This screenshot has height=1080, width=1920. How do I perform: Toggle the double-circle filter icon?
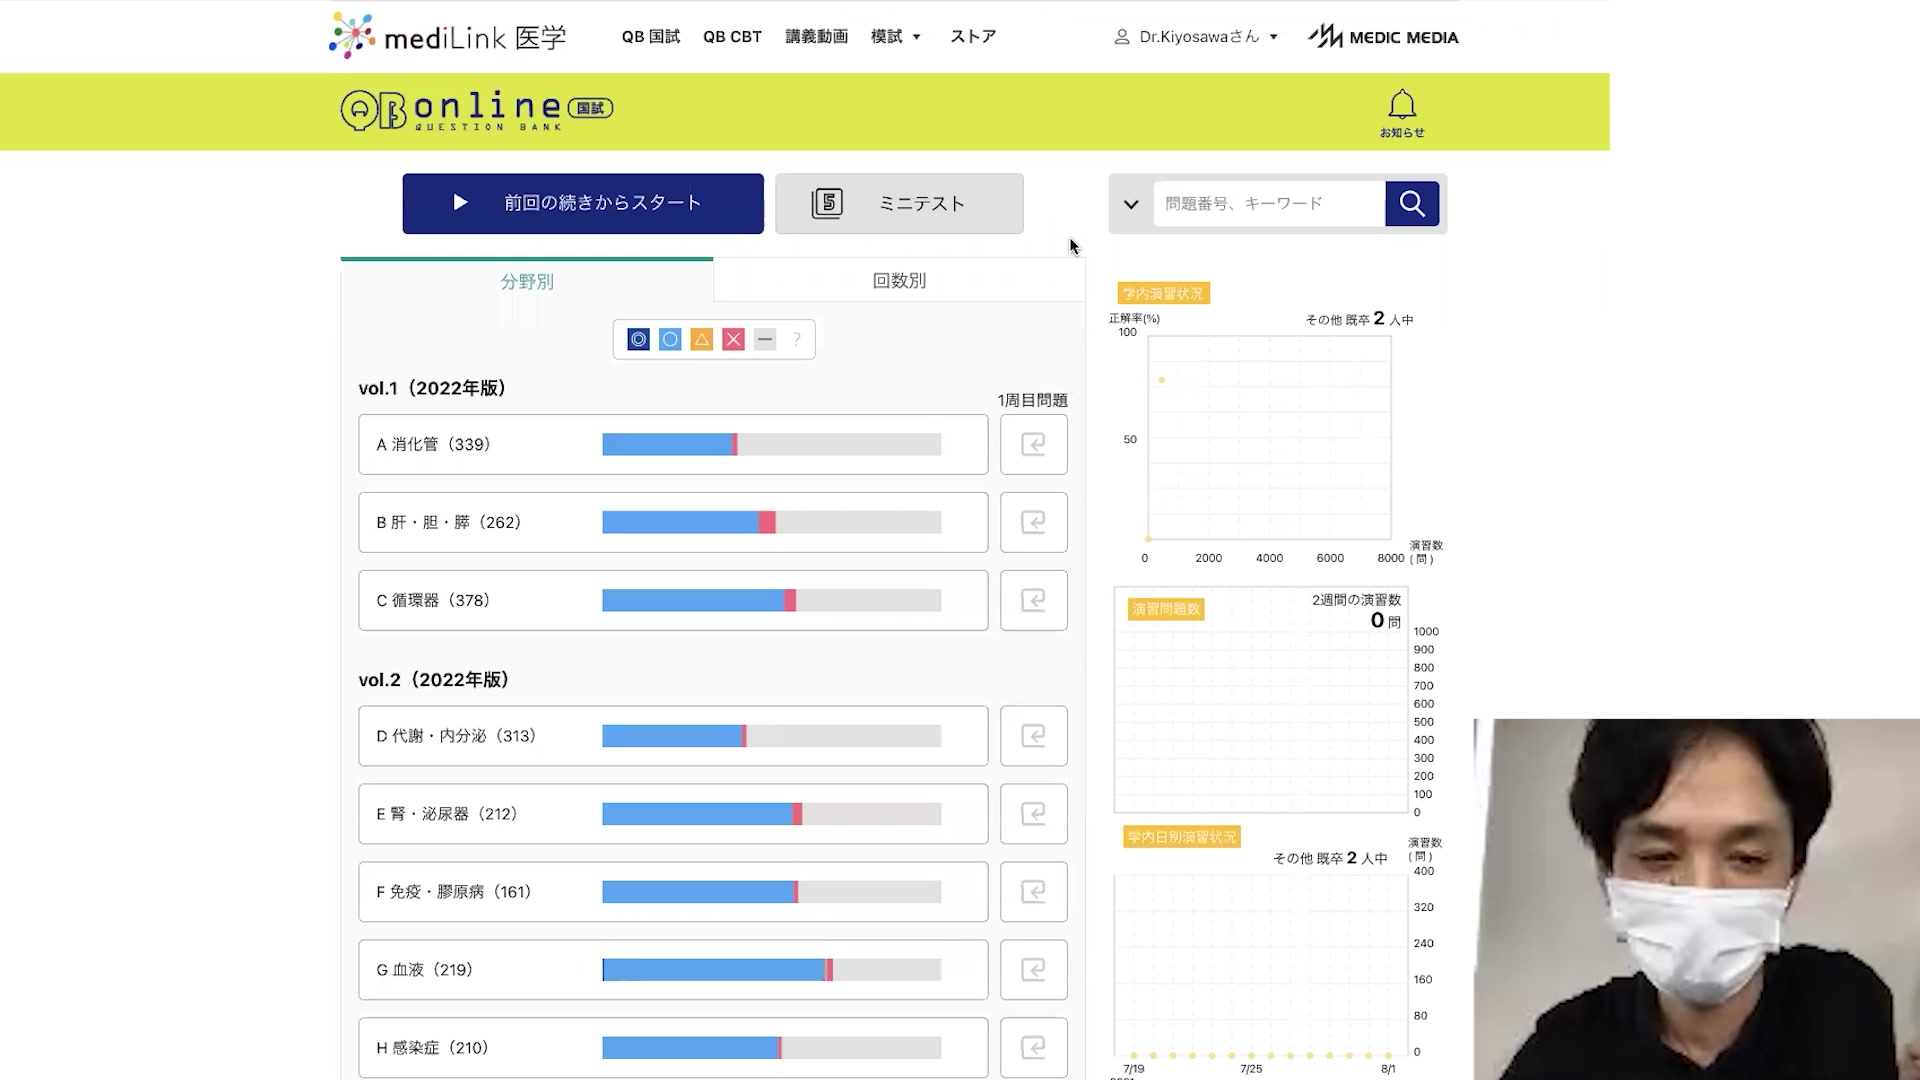638,340
